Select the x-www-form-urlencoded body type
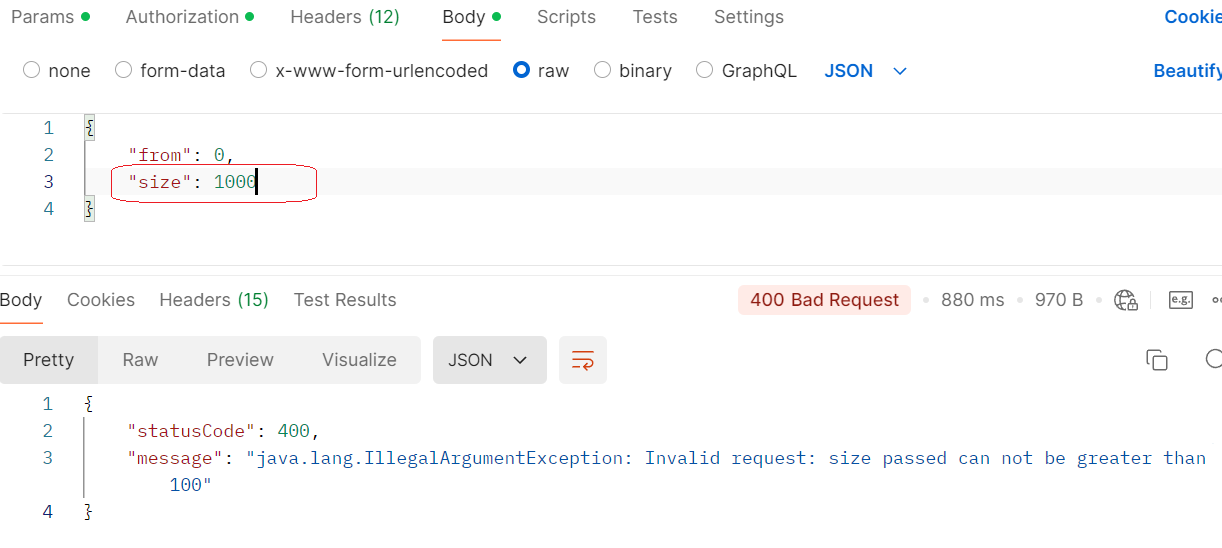 pos(369,71)
